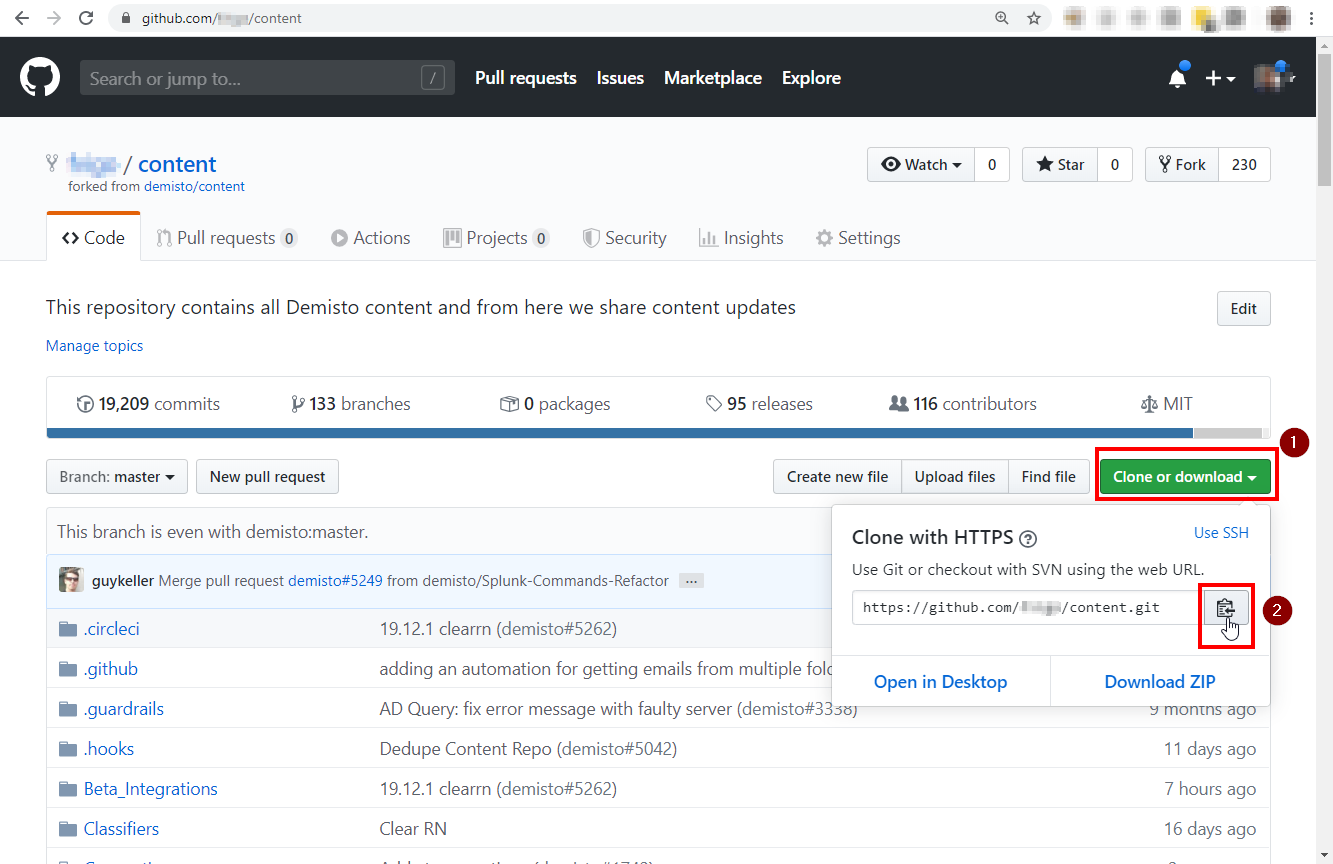Expand the commit message with the ellipsis icon

pos(690,580)
